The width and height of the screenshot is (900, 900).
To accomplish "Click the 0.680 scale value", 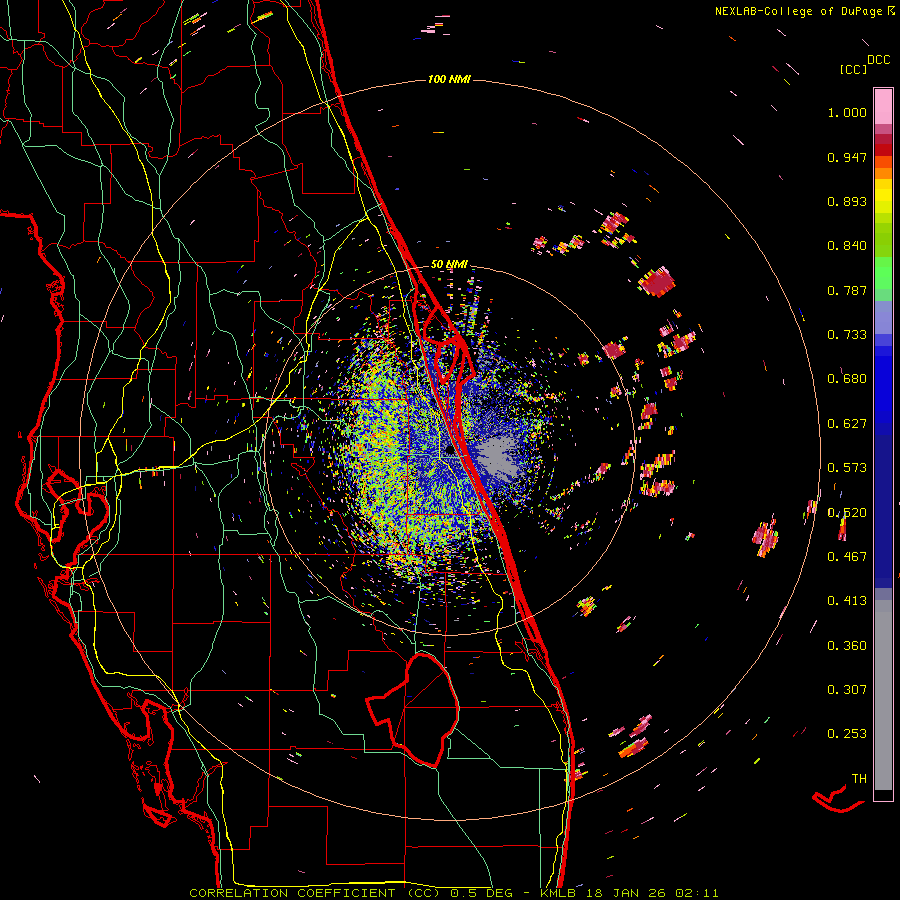I will (847, 379).
